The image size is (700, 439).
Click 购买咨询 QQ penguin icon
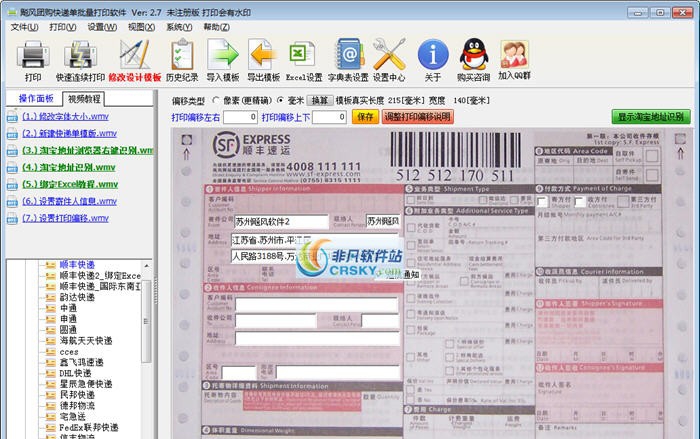474,54
